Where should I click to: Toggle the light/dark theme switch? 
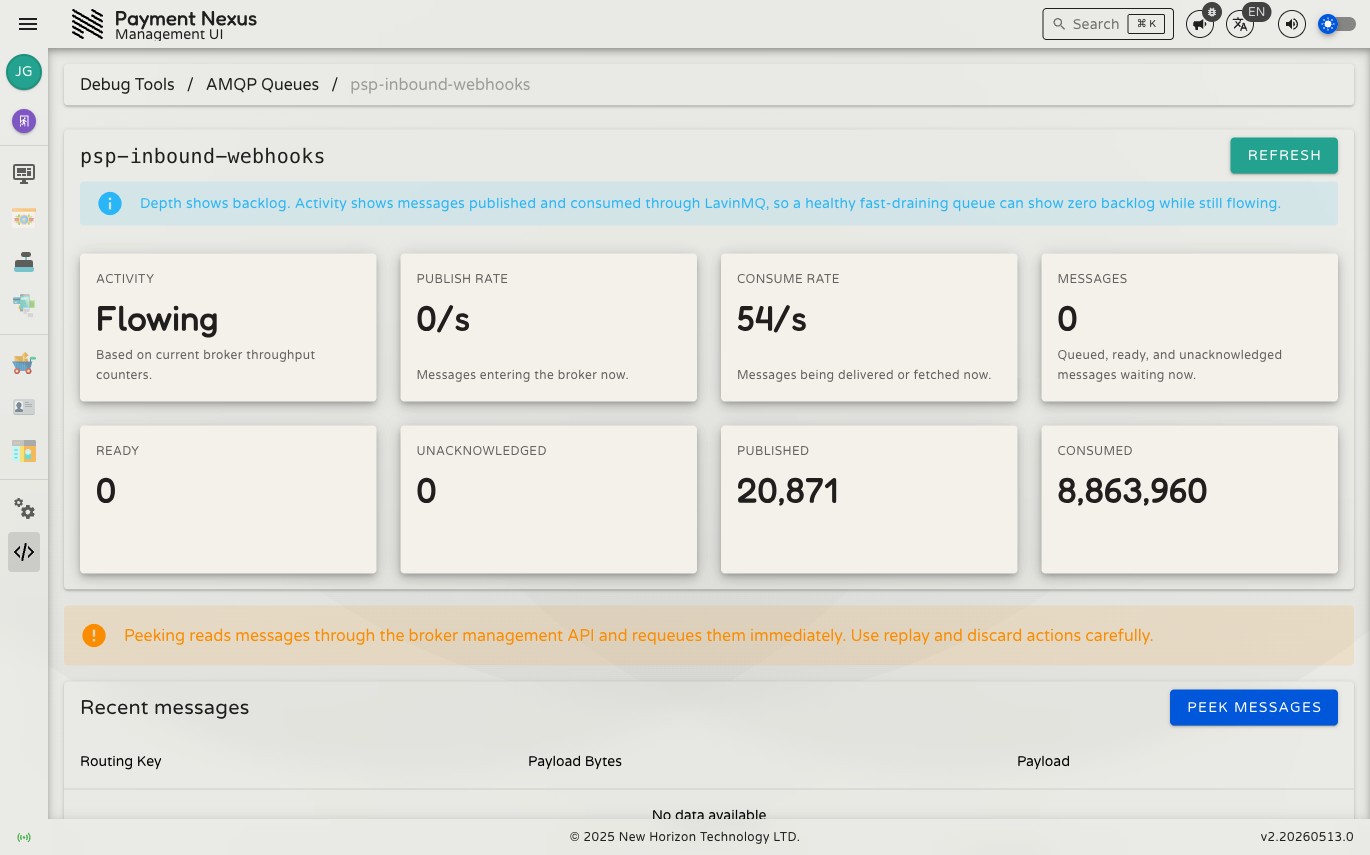1337,24
